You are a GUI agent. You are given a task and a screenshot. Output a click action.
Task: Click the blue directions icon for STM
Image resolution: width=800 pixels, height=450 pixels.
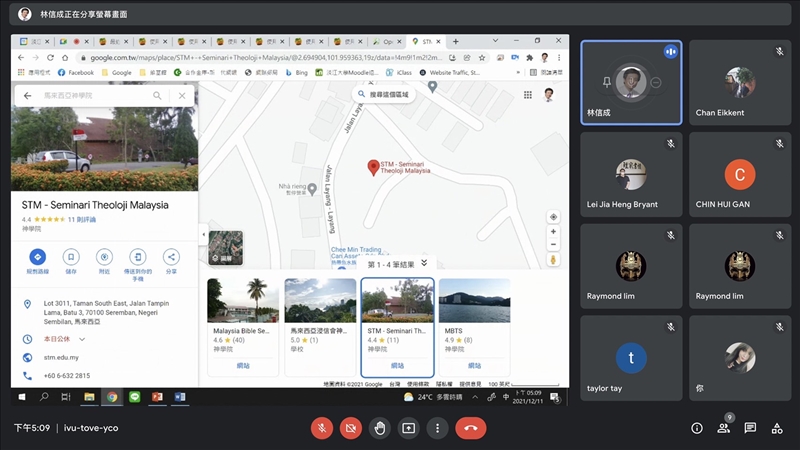(x=37, y=257)
